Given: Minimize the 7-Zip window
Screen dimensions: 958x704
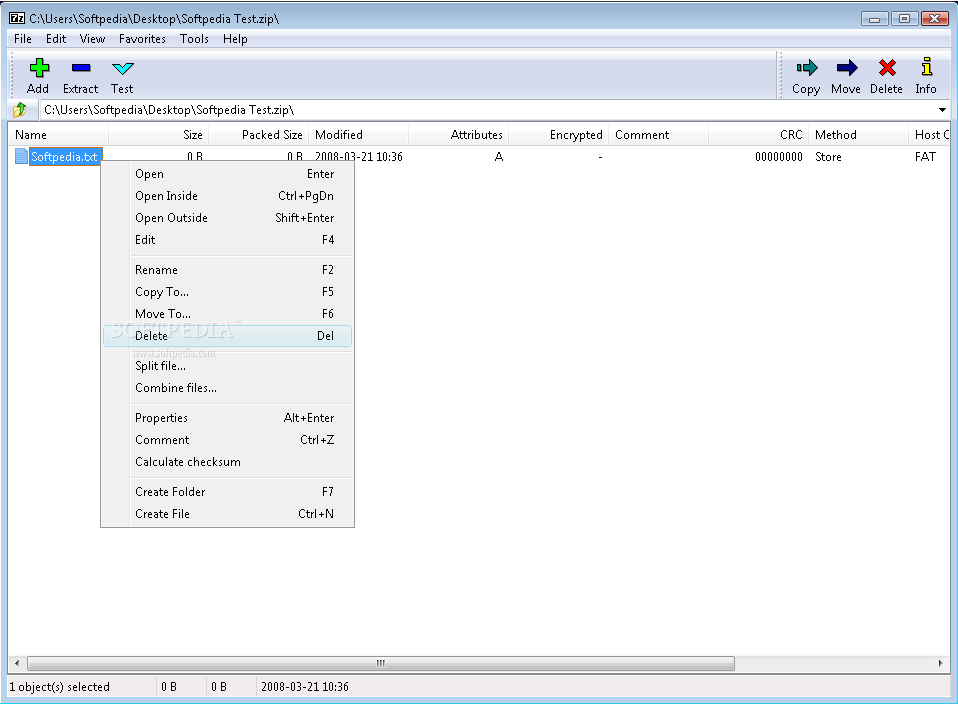Looking at the screenshot, I should point(874,19).
